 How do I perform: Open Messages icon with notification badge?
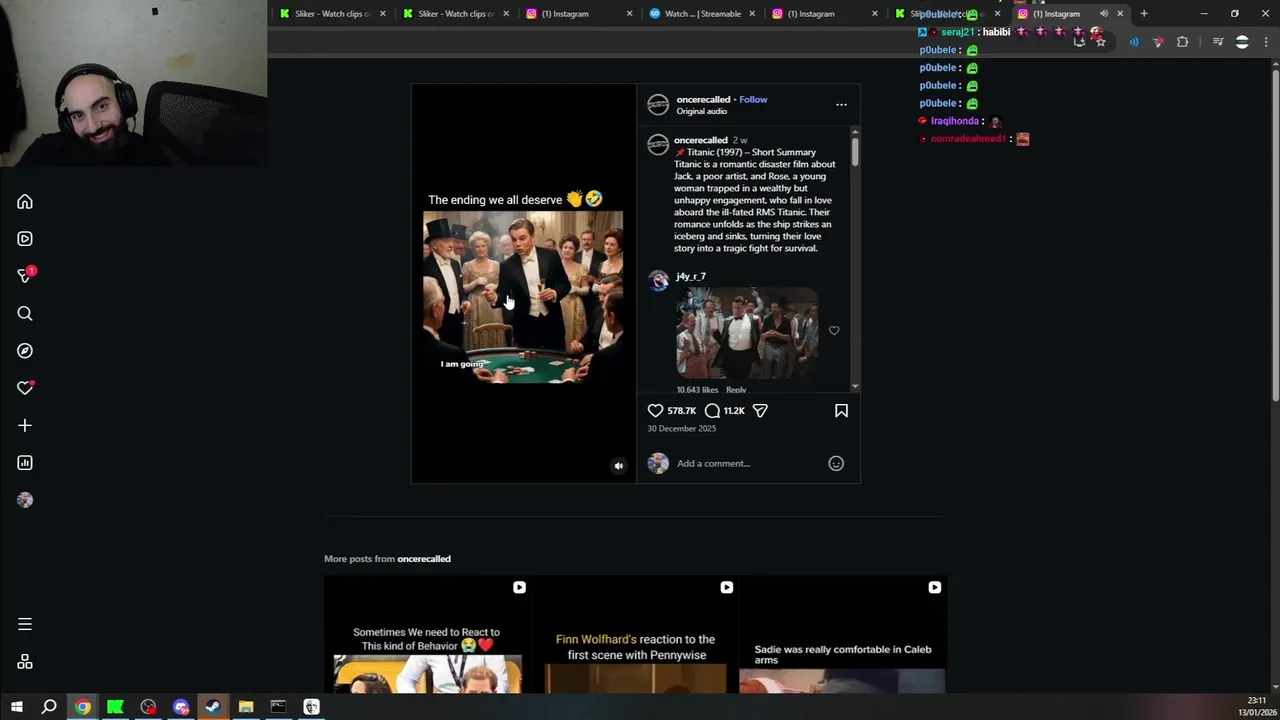pos(25,276)
